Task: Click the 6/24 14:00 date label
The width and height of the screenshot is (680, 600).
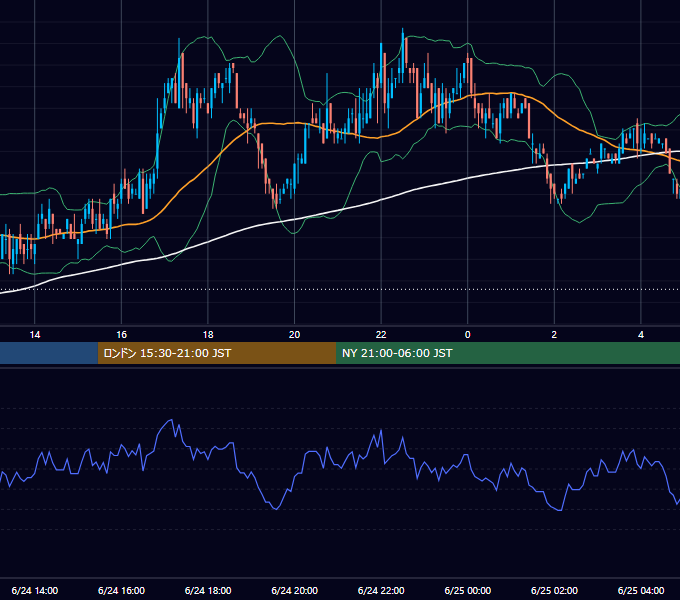Action: click(x=35, y=590)
